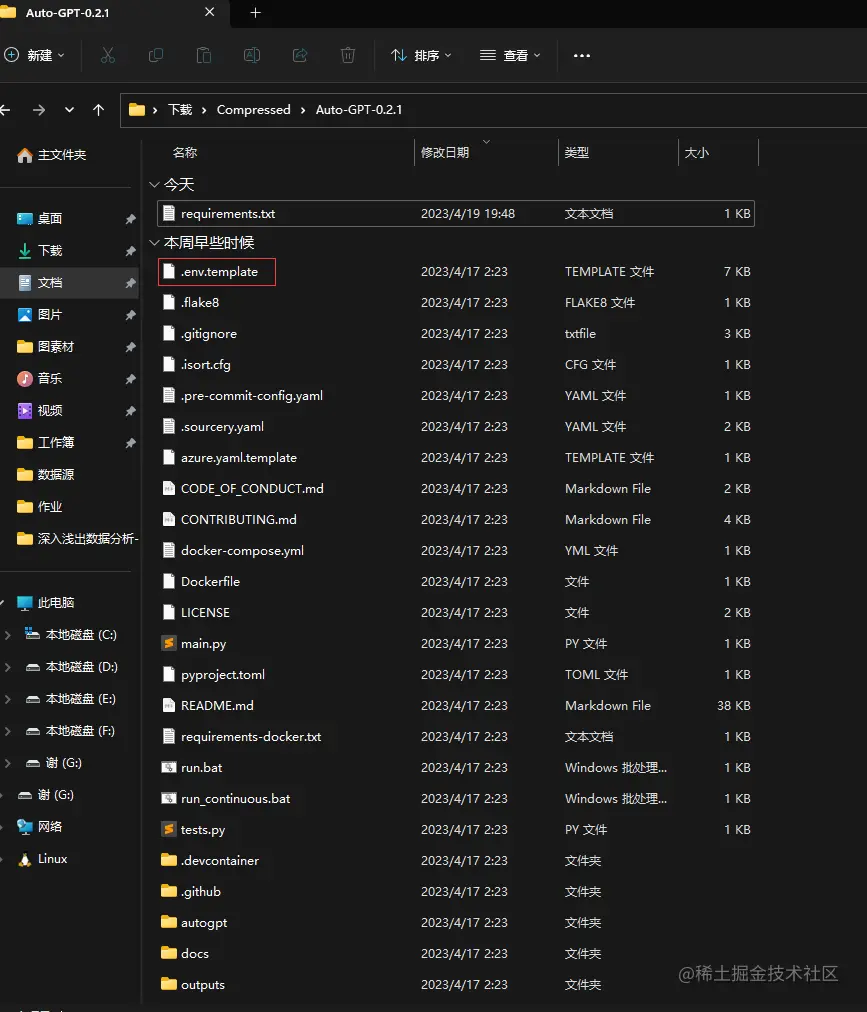
Task: Click pin icon next to 桌面
Action: tap(130, 219)
